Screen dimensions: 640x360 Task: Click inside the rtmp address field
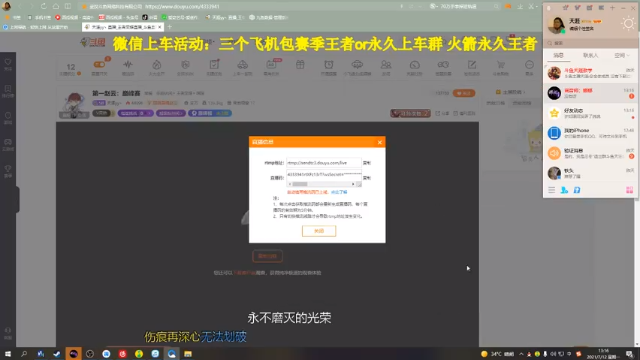[324, 163]
